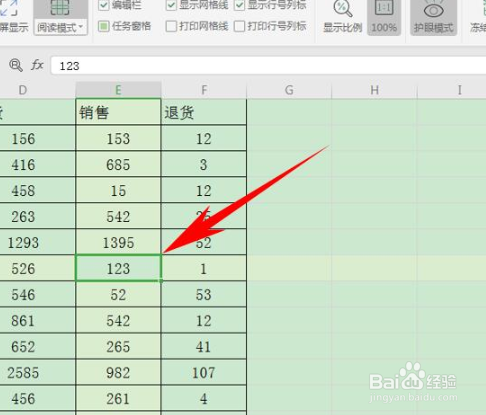Set zoom to 100%
This screenshot has width=486, height=415.
click(384, 17)
